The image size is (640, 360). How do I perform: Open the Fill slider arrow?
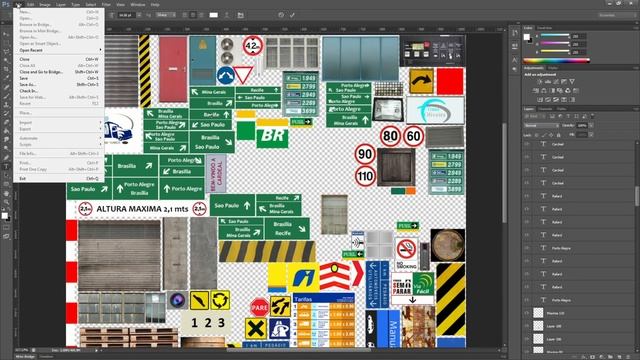[x=591, y=135]
